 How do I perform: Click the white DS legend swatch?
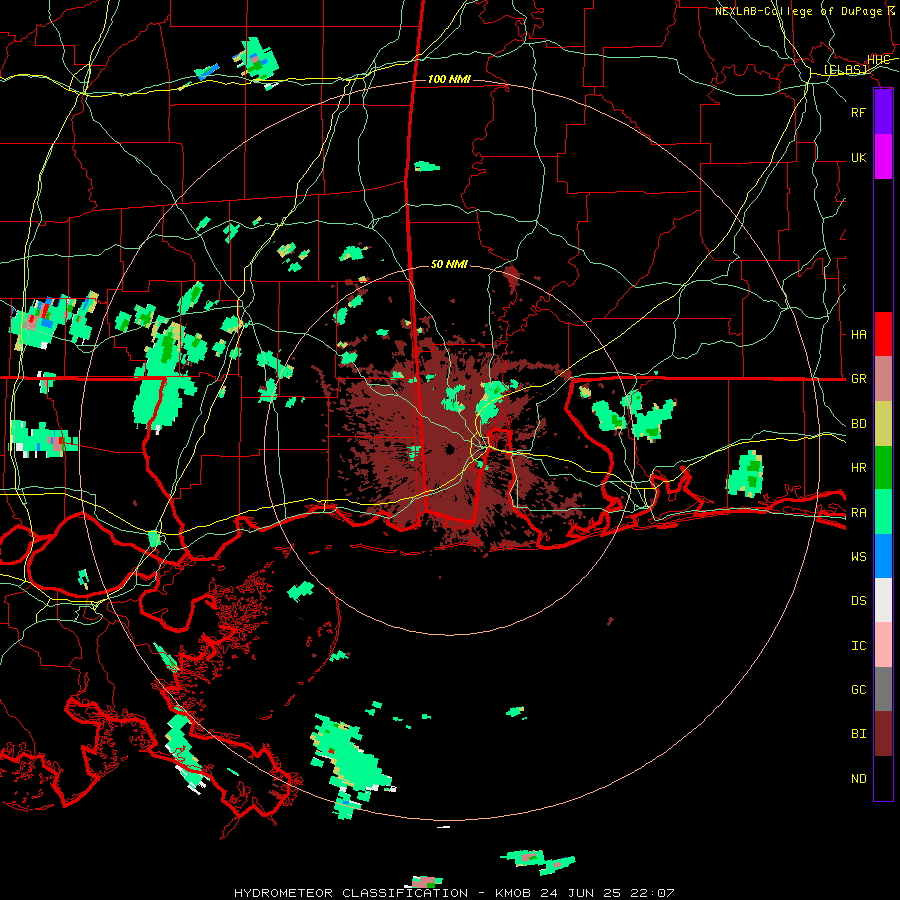tap(883, 600)
